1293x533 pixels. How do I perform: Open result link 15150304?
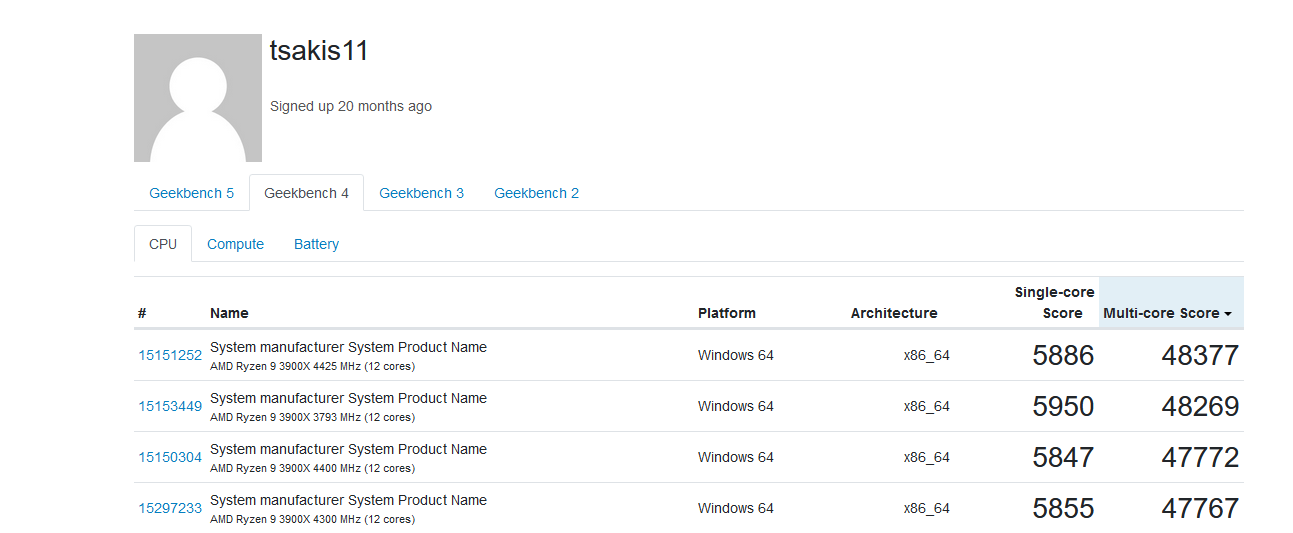coord(170,457)
